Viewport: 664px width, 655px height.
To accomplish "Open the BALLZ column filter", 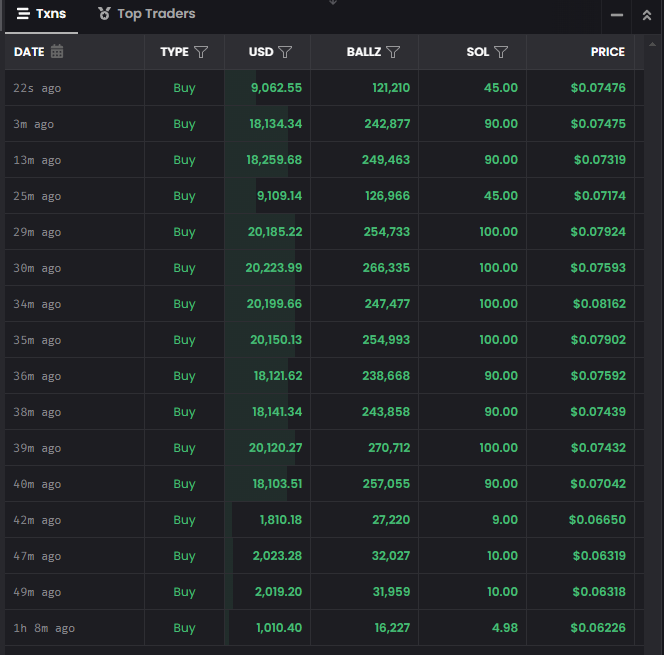I will (x=393, y=52).
